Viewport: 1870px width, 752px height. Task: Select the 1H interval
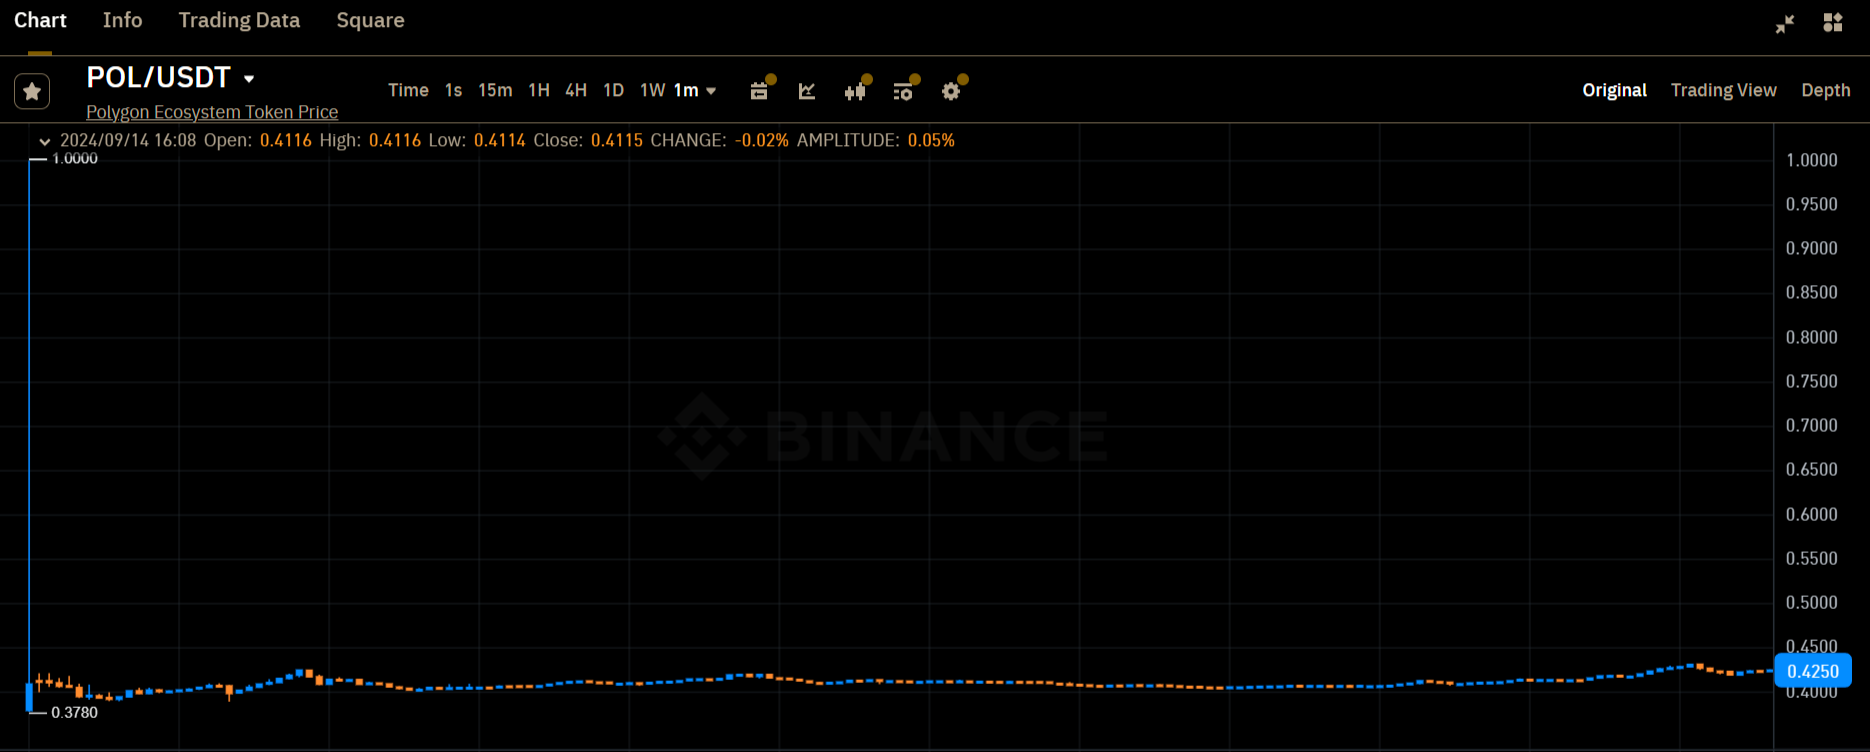click(539, 90)
